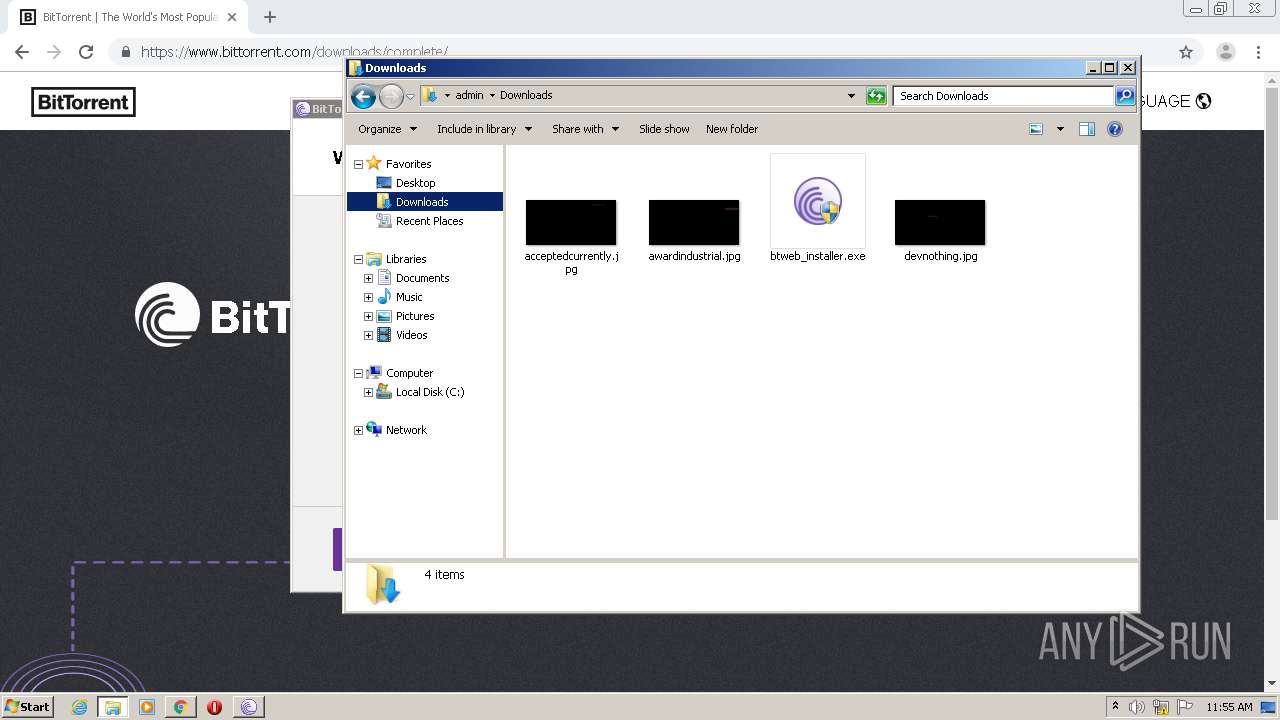Click the Search Downloads field
This screenshot has width=1280, height=720.
(x=1003, y=96)
